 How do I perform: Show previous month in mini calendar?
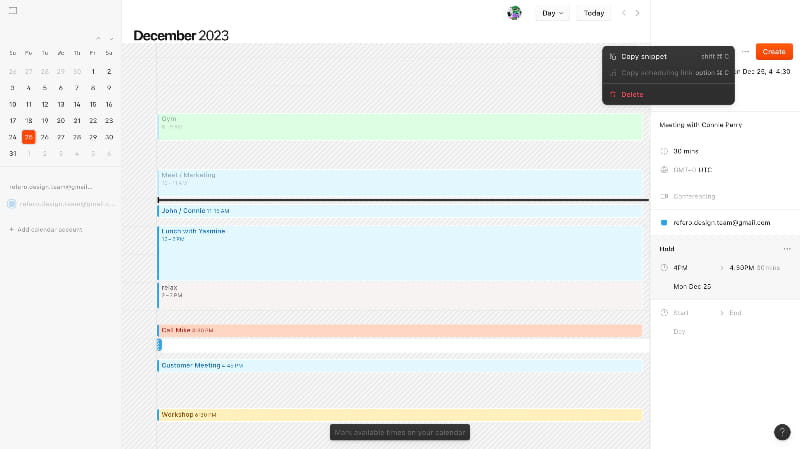coord(98,38)
